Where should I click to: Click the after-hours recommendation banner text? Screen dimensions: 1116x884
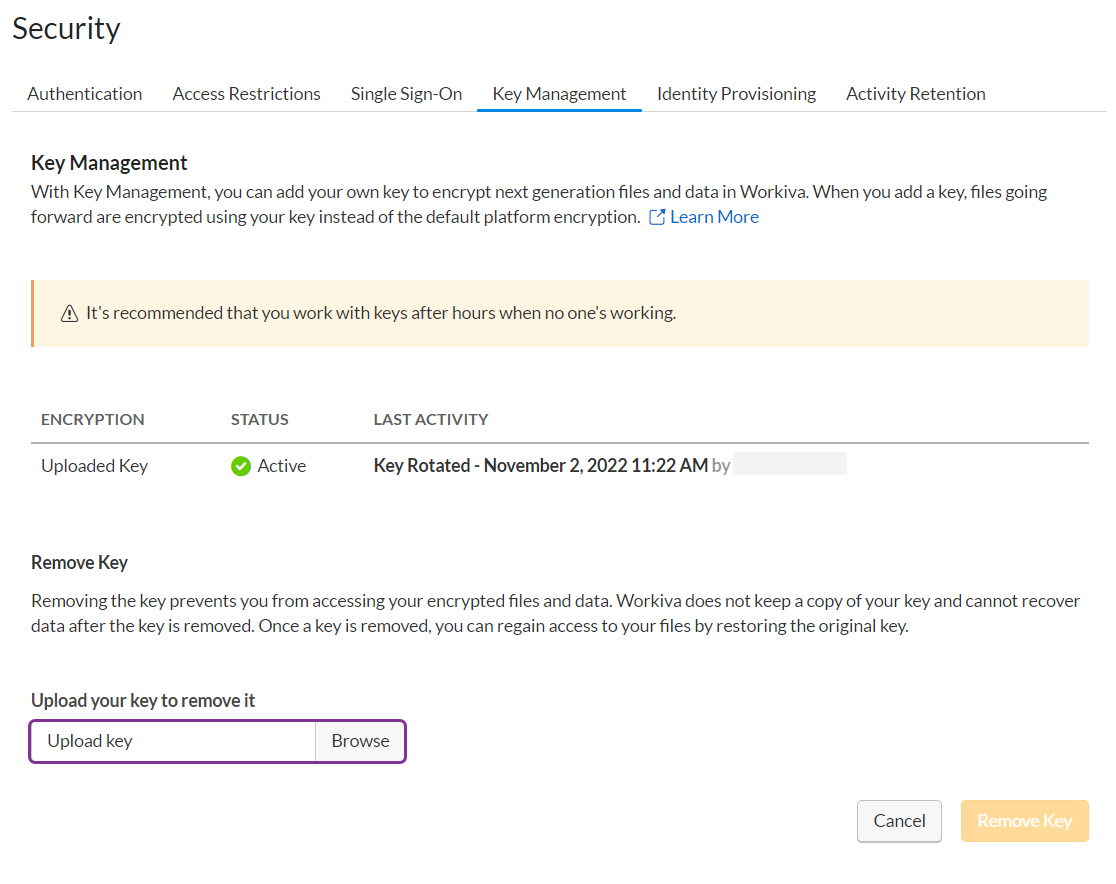click(381, 313)
